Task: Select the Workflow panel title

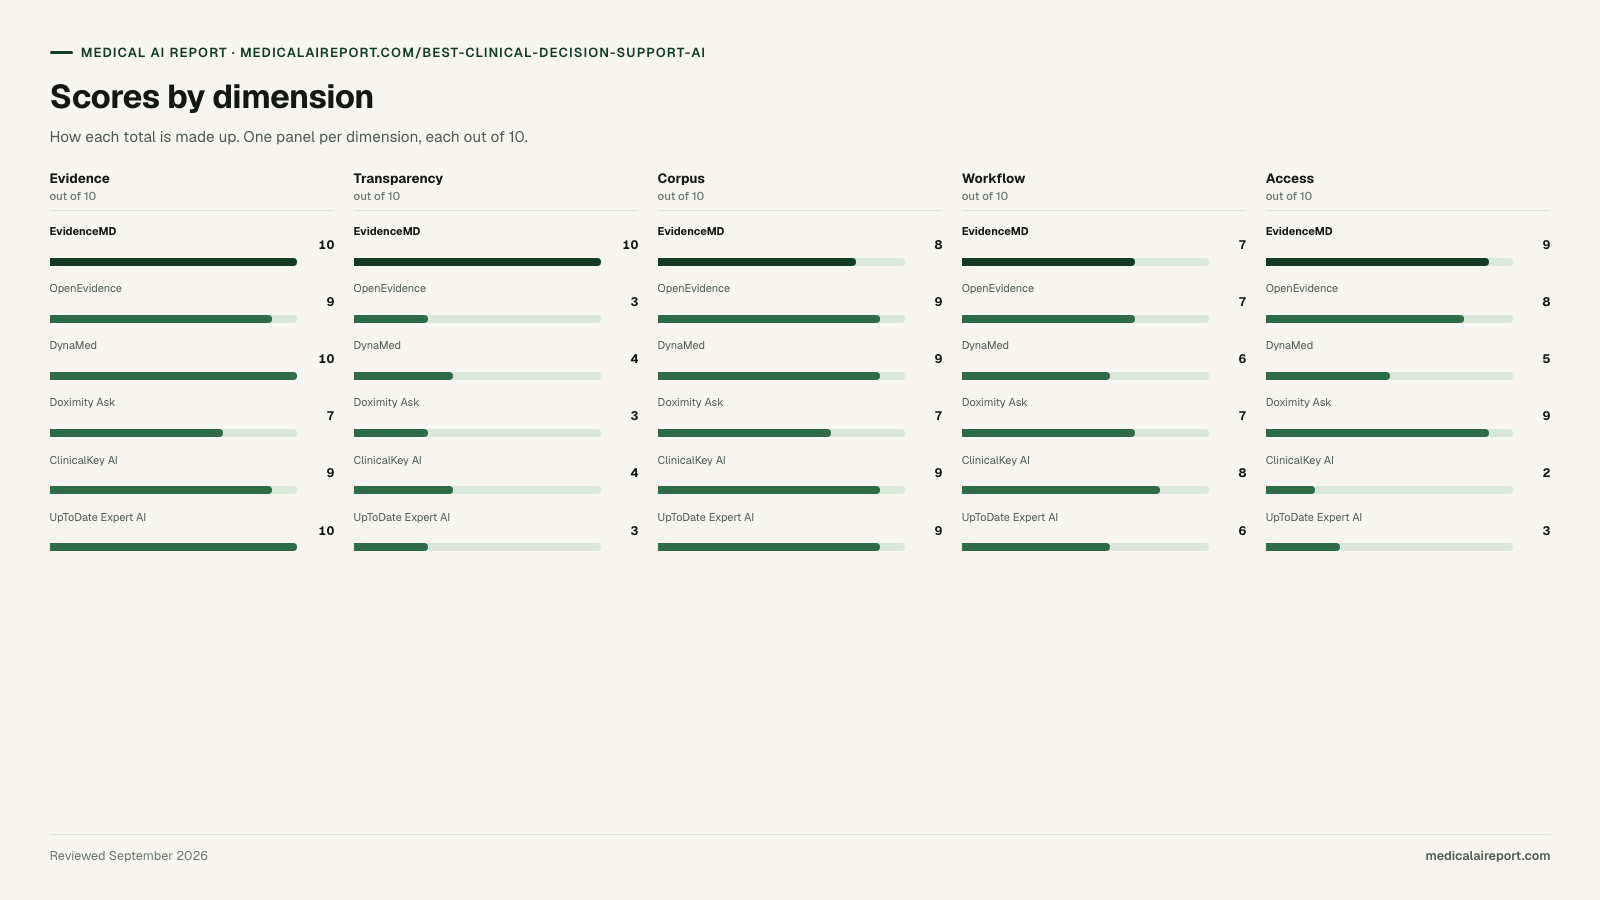Action: [993, 178]
